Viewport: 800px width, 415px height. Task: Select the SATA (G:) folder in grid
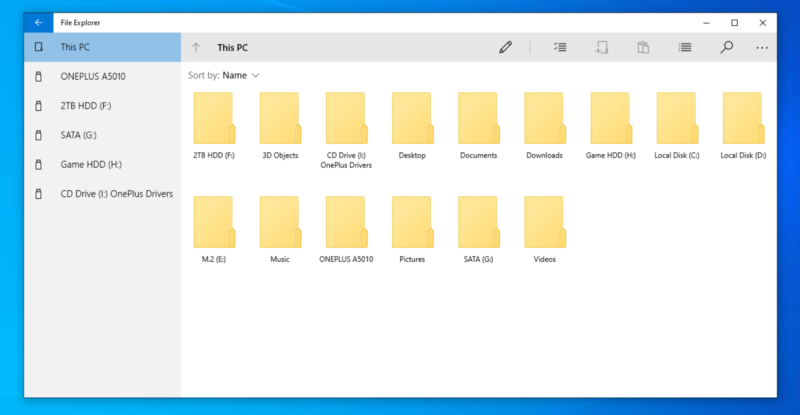pyautogui.click(x=479, y=223)
